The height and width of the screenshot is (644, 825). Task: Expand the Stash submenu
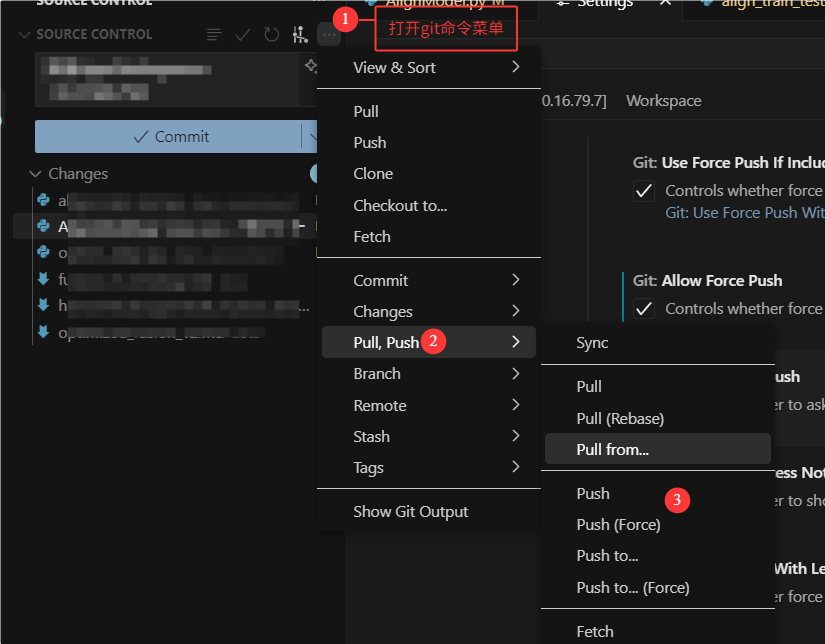click(429, 436)
